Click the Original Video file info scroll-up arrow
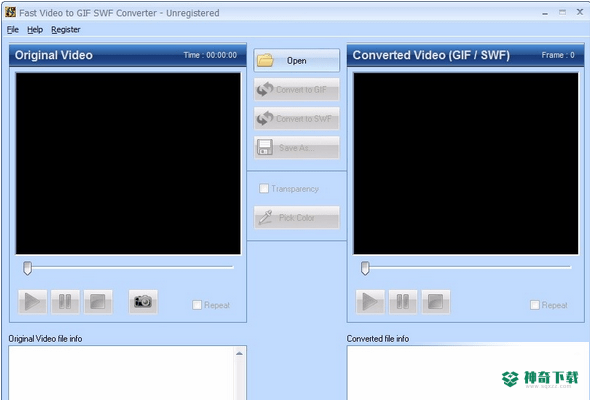The height and width of the screenshot is (400, 590). point(239,353)
